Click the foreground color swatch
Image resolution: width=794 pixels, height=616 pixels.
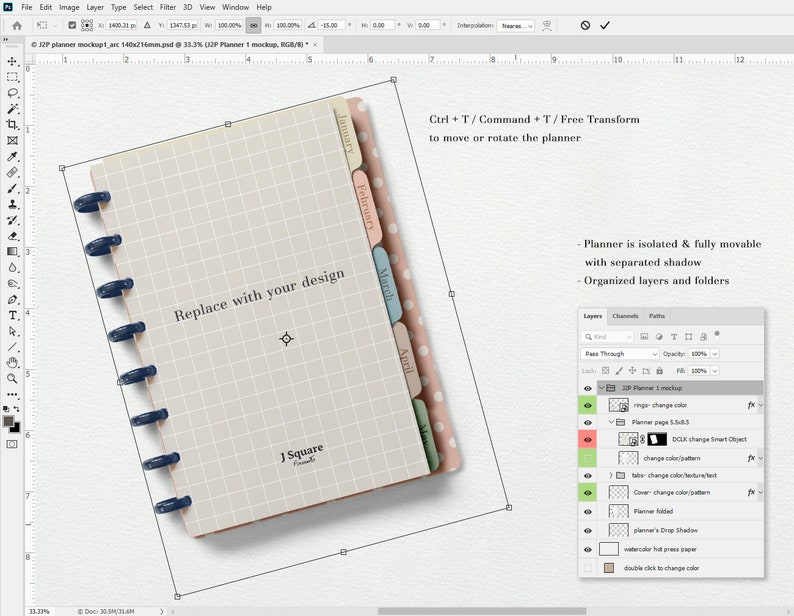click(x=9, y=421)
